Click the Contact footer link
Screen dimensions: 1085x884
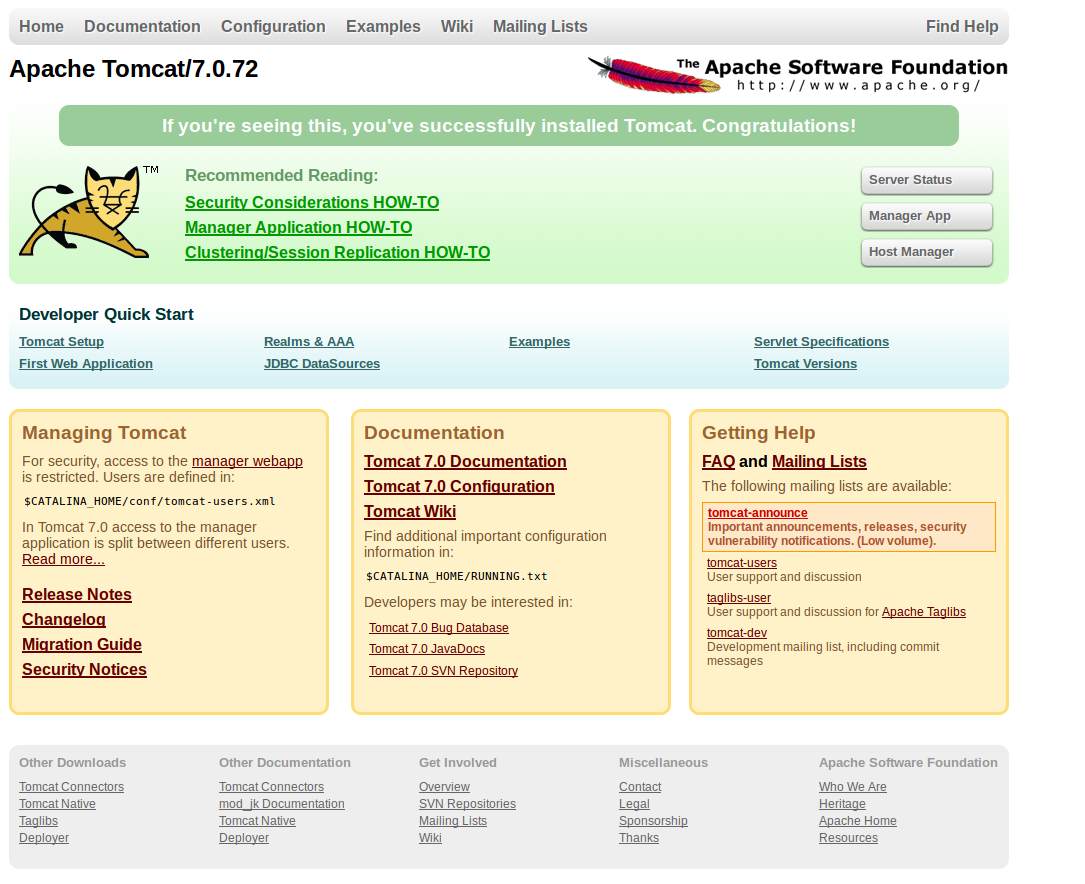[640, 787]
